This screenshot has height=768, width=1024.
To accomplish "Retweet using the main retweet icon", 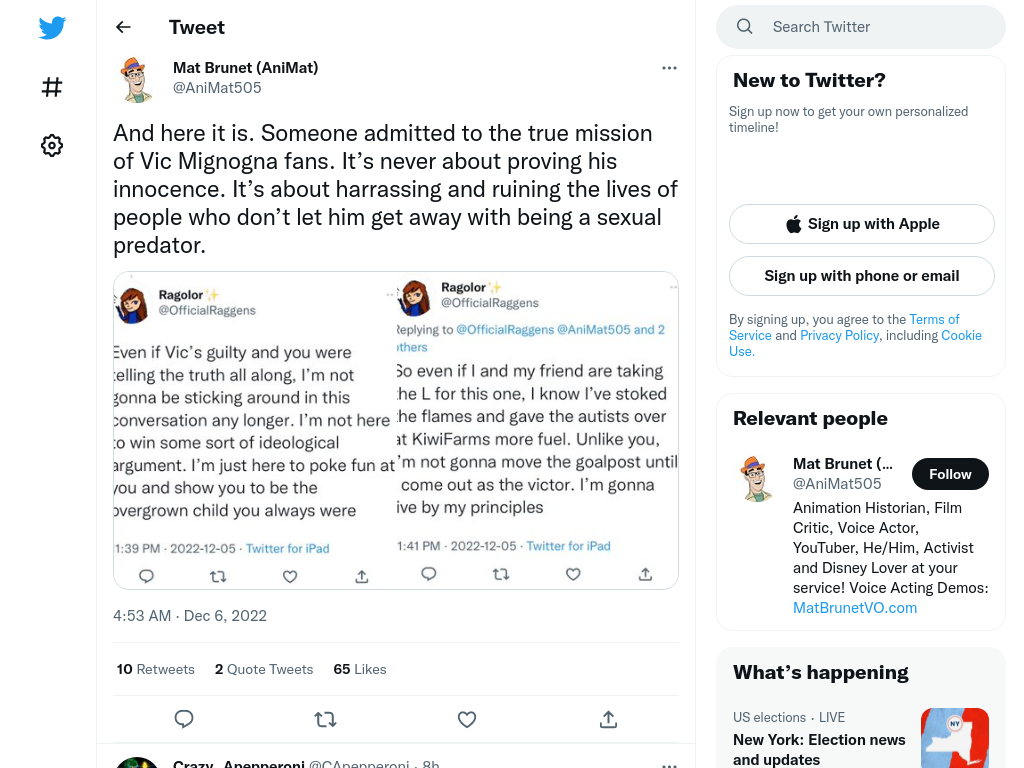I will click(325, 719).
